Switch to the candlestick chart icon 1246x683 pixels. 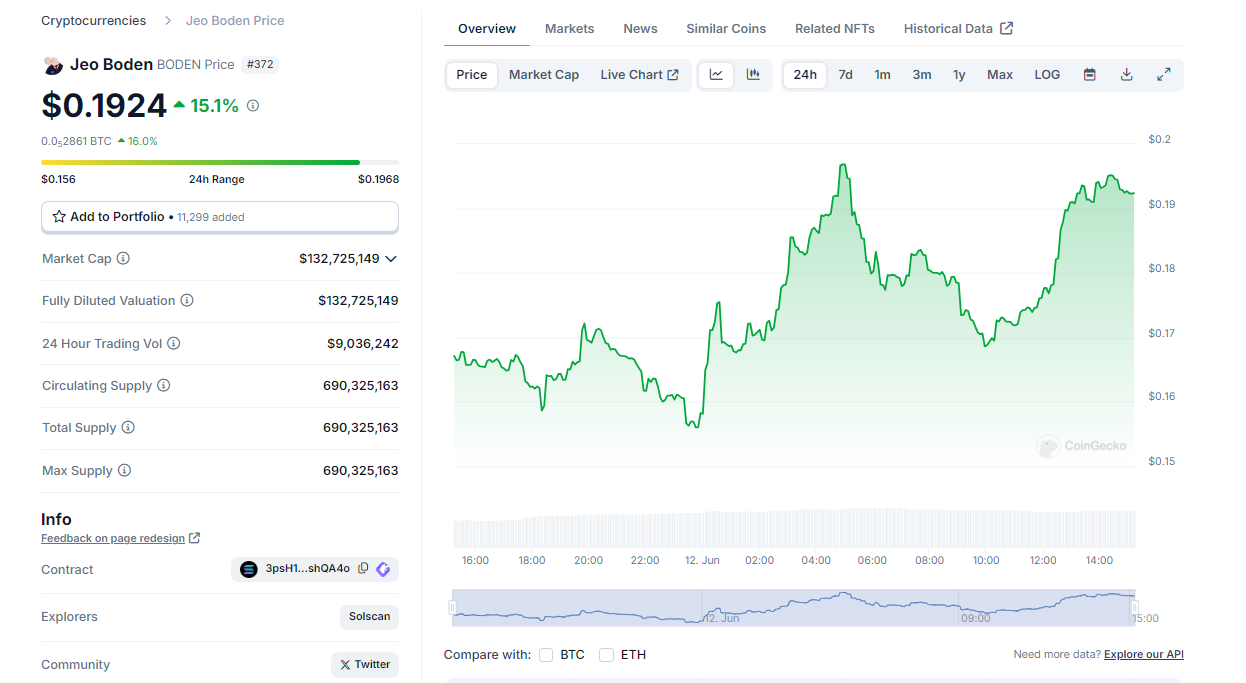click(x=753, y=75)
